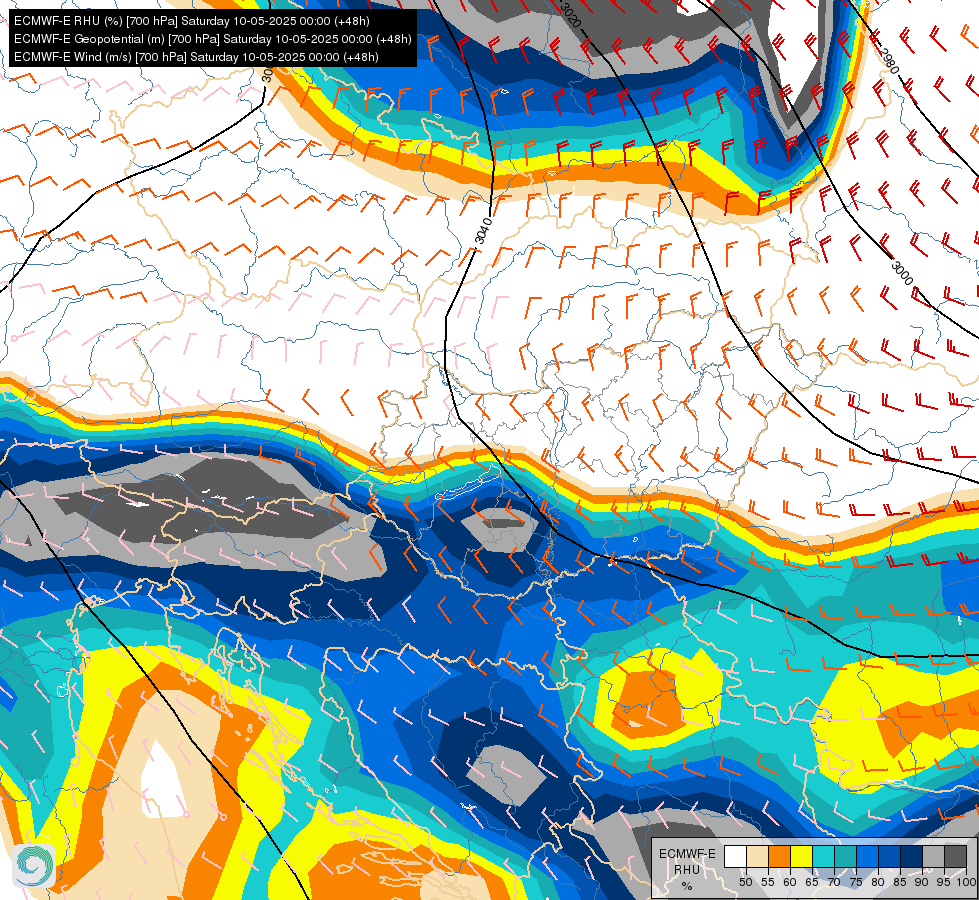Click the '3020' contour label at top
This screenshot has height=900, width=979.
[x=570, y=16]
